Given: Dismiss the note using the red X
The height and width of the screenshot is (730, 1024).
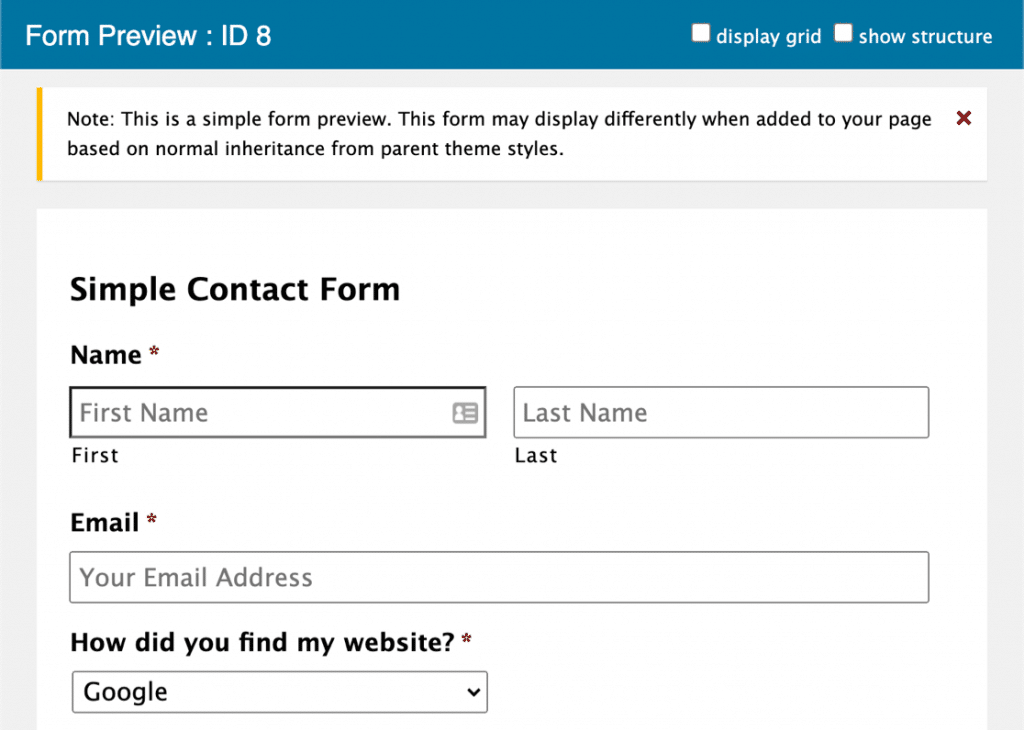Looking at the screenshot, I should tap(963, 118).
